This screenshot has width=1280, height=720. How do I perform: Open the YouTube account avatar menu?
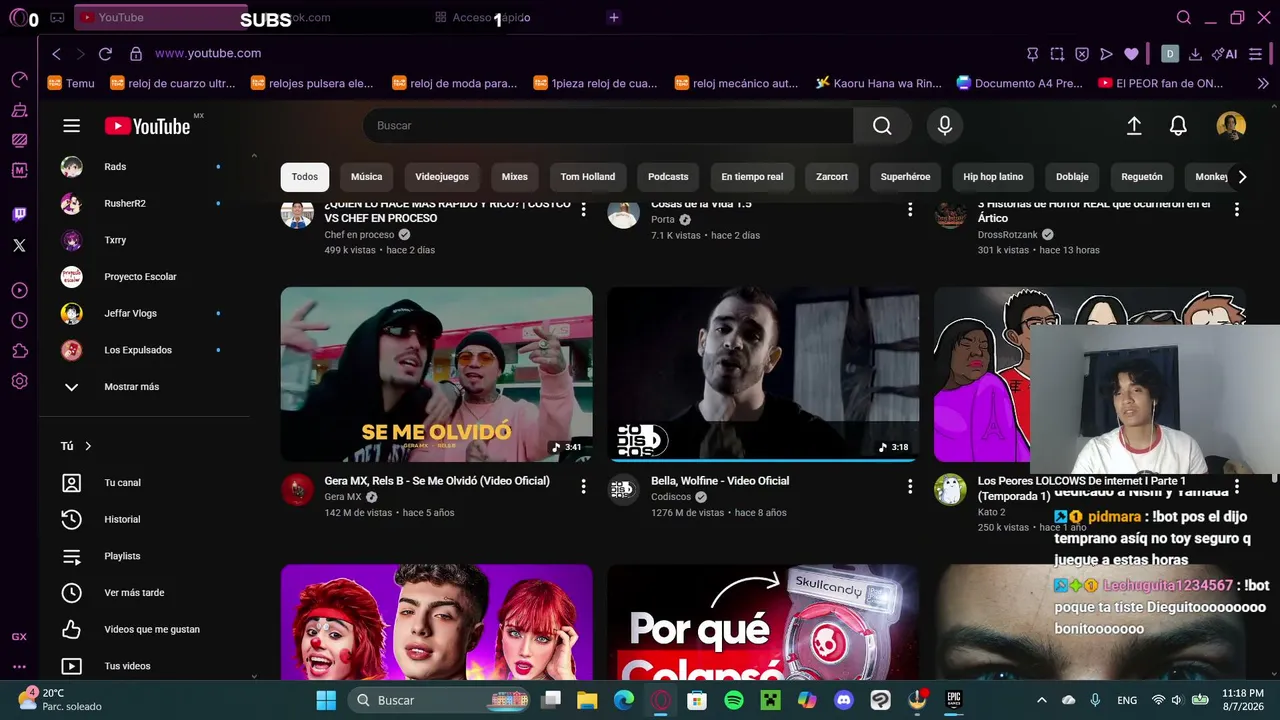[1231, 126]
